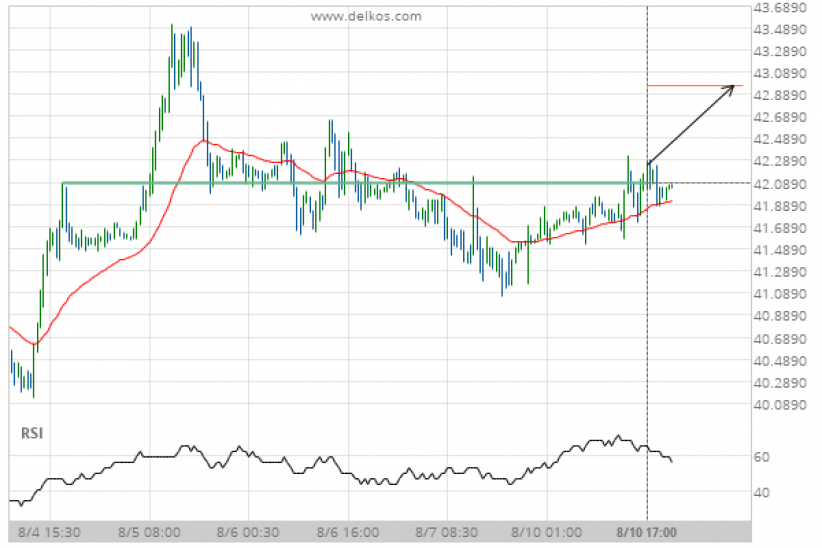Select the 8/7 08:30 time label
This screenshot has width=822, height=548.
[x=447, y=533]
